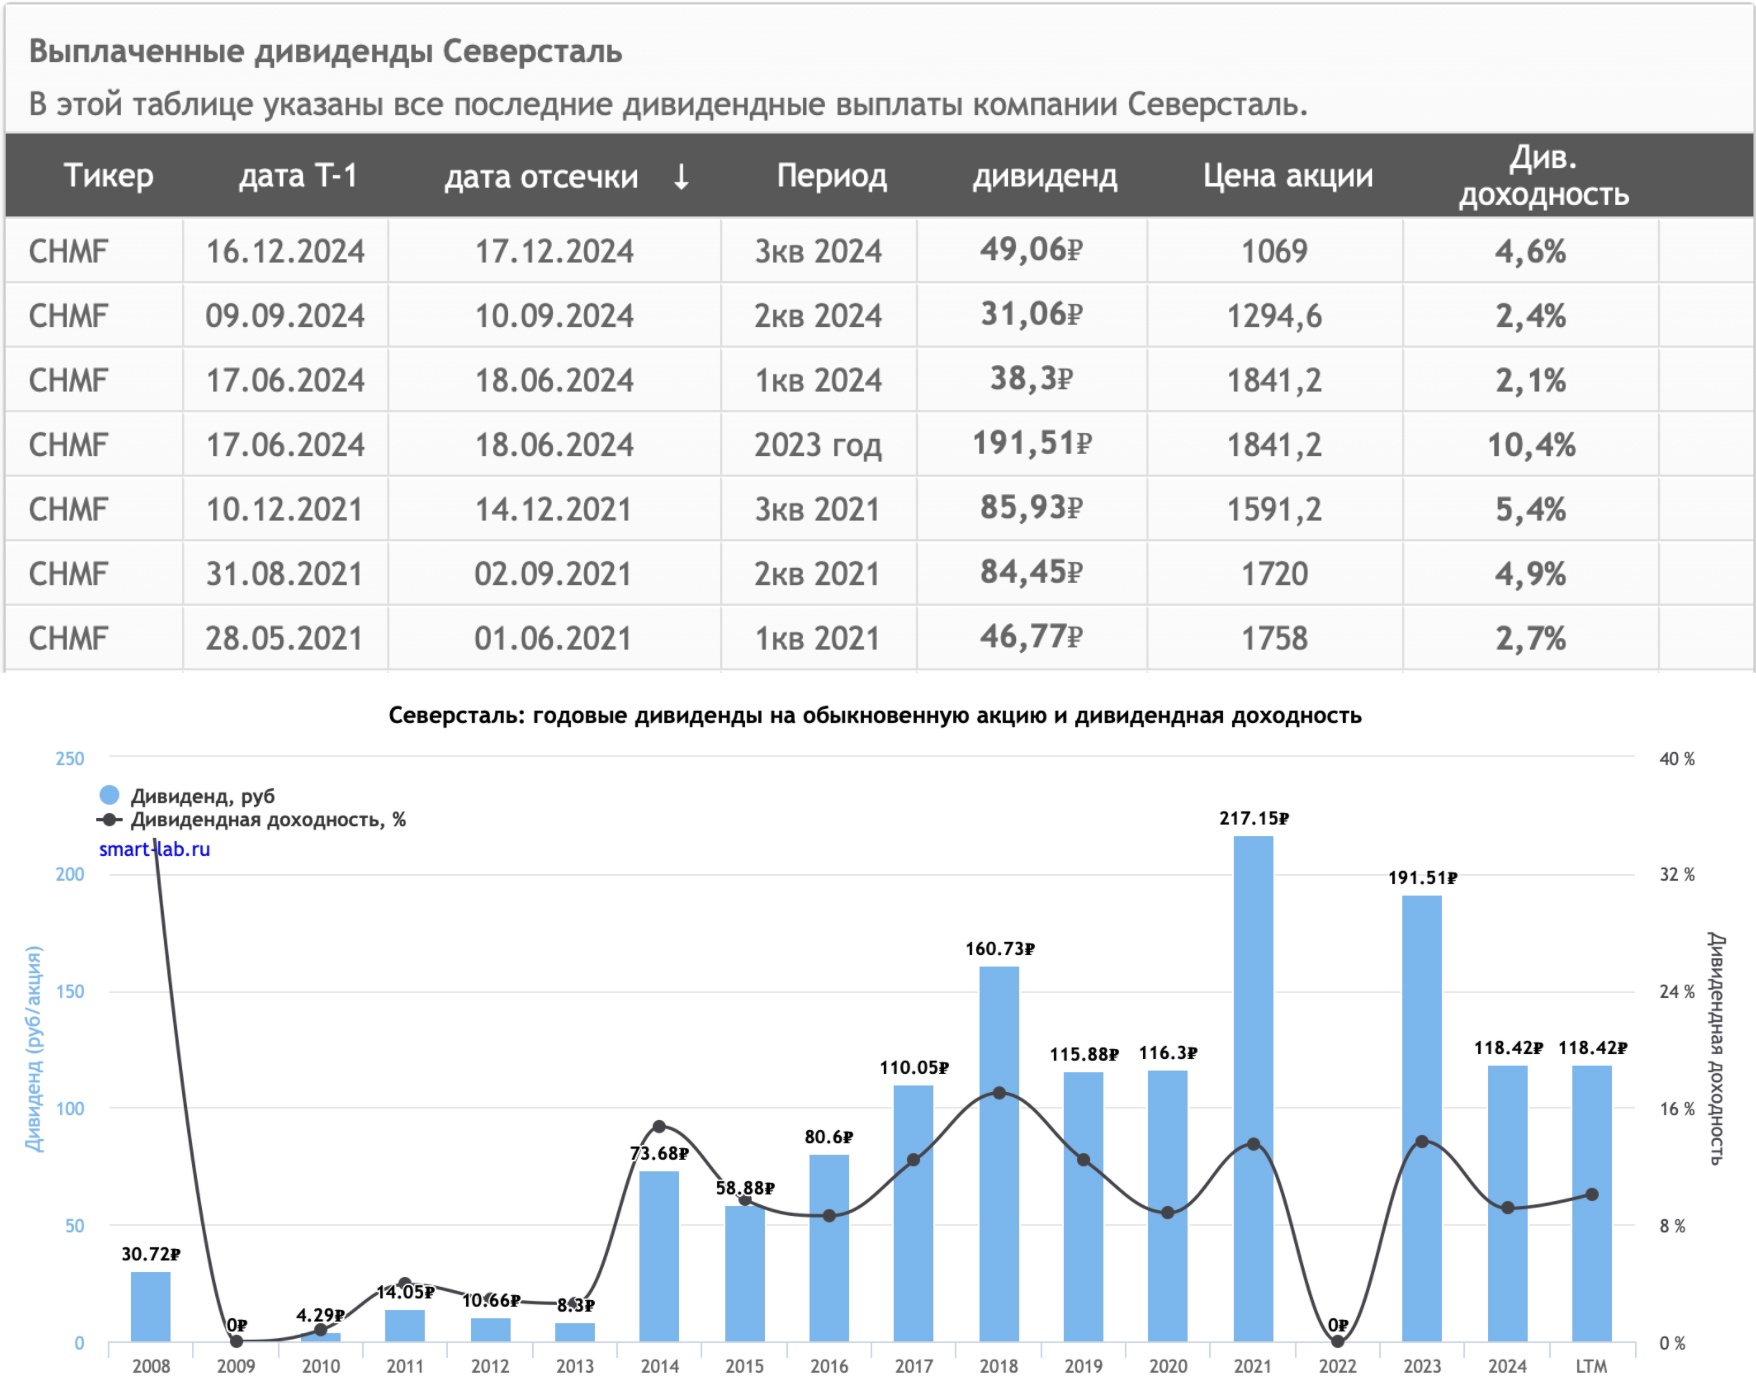The width and height of the screenshot is (1756, 1394).
Task: Click the 2020 bar labeled 116.3₽
Action: click(x=1168, y=1206)
